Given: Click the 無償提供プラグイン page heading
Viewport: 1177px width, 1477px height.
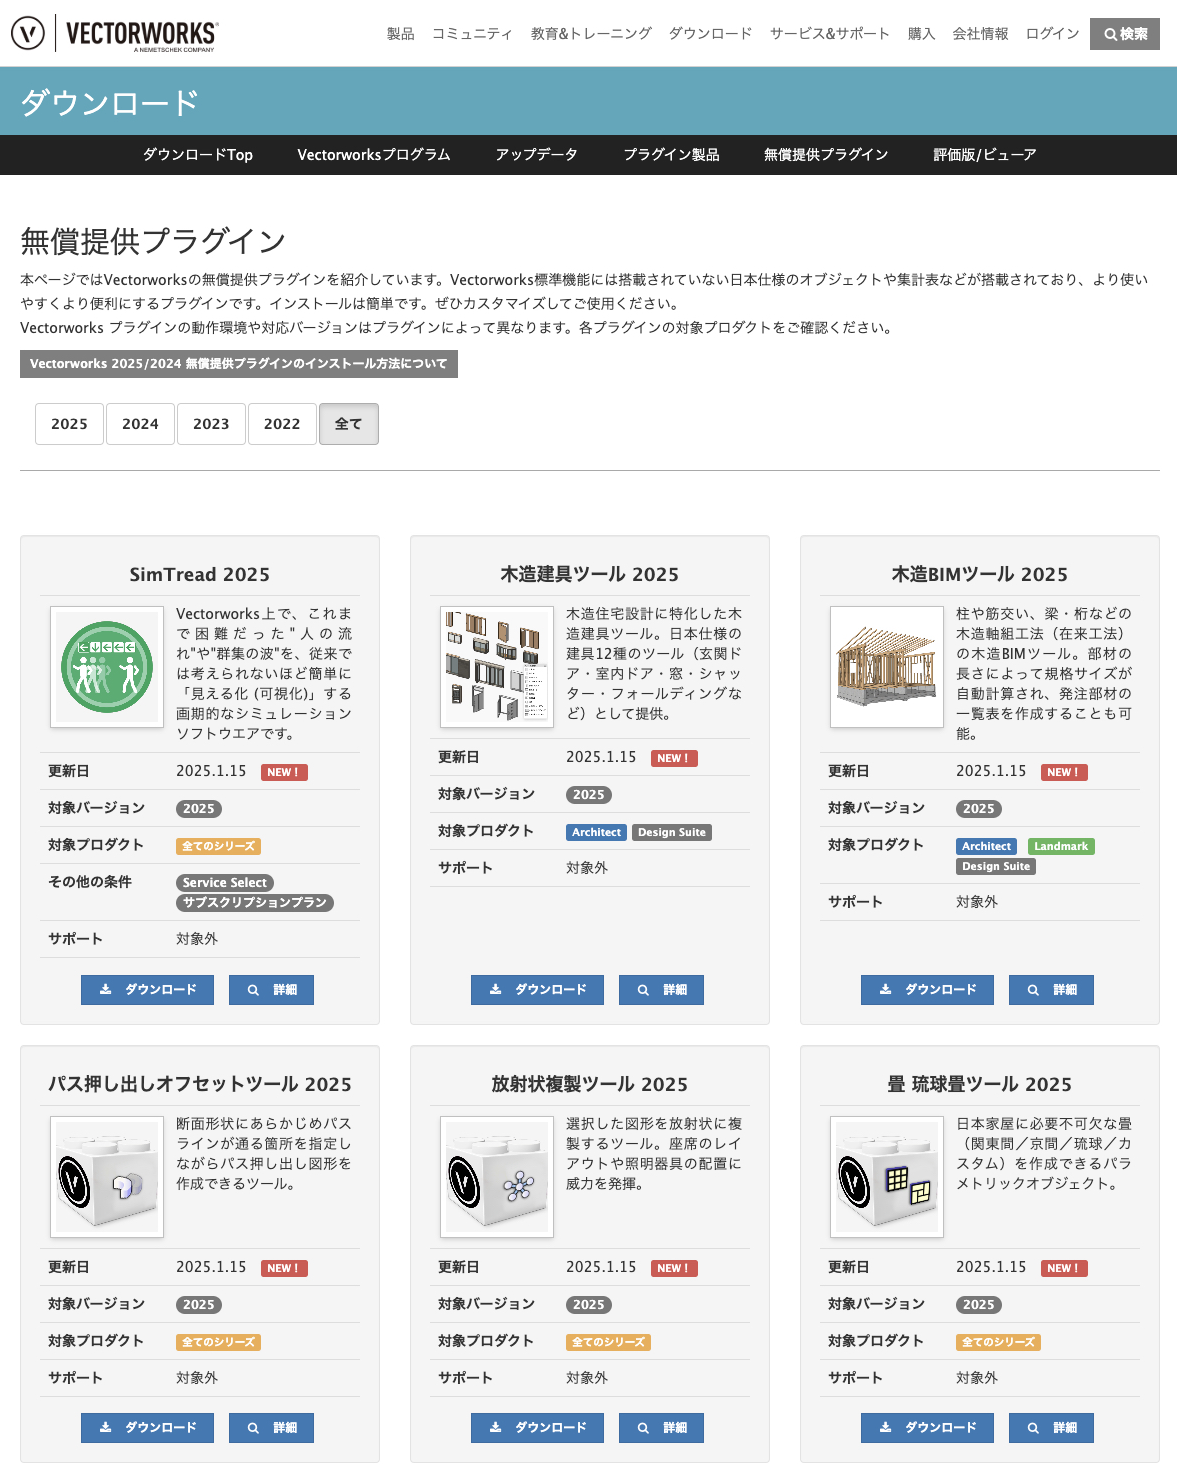Looking at the screenshot, I should click(x=153, y=241).
